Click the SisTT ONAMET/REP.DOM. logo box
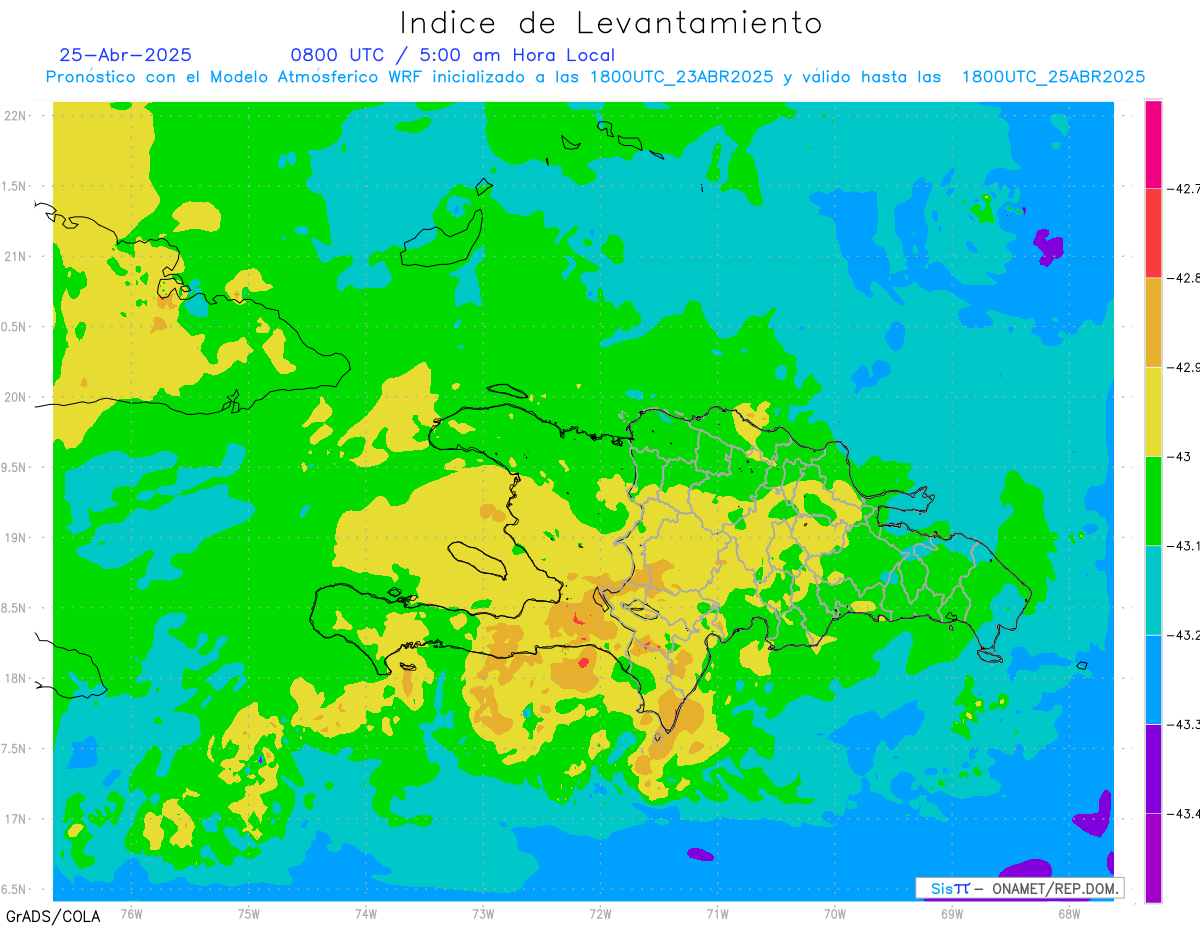Image resolution: width=1200 pixels, height=927 pixels. click(1020, 888)
